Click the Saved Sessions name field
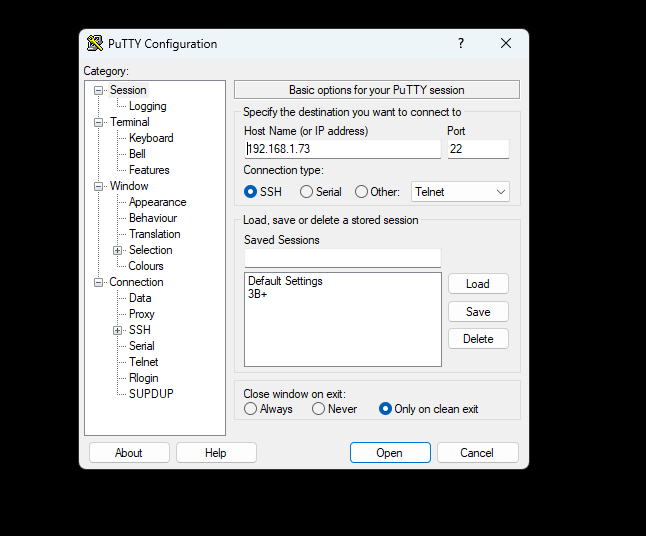 (342, 258)
